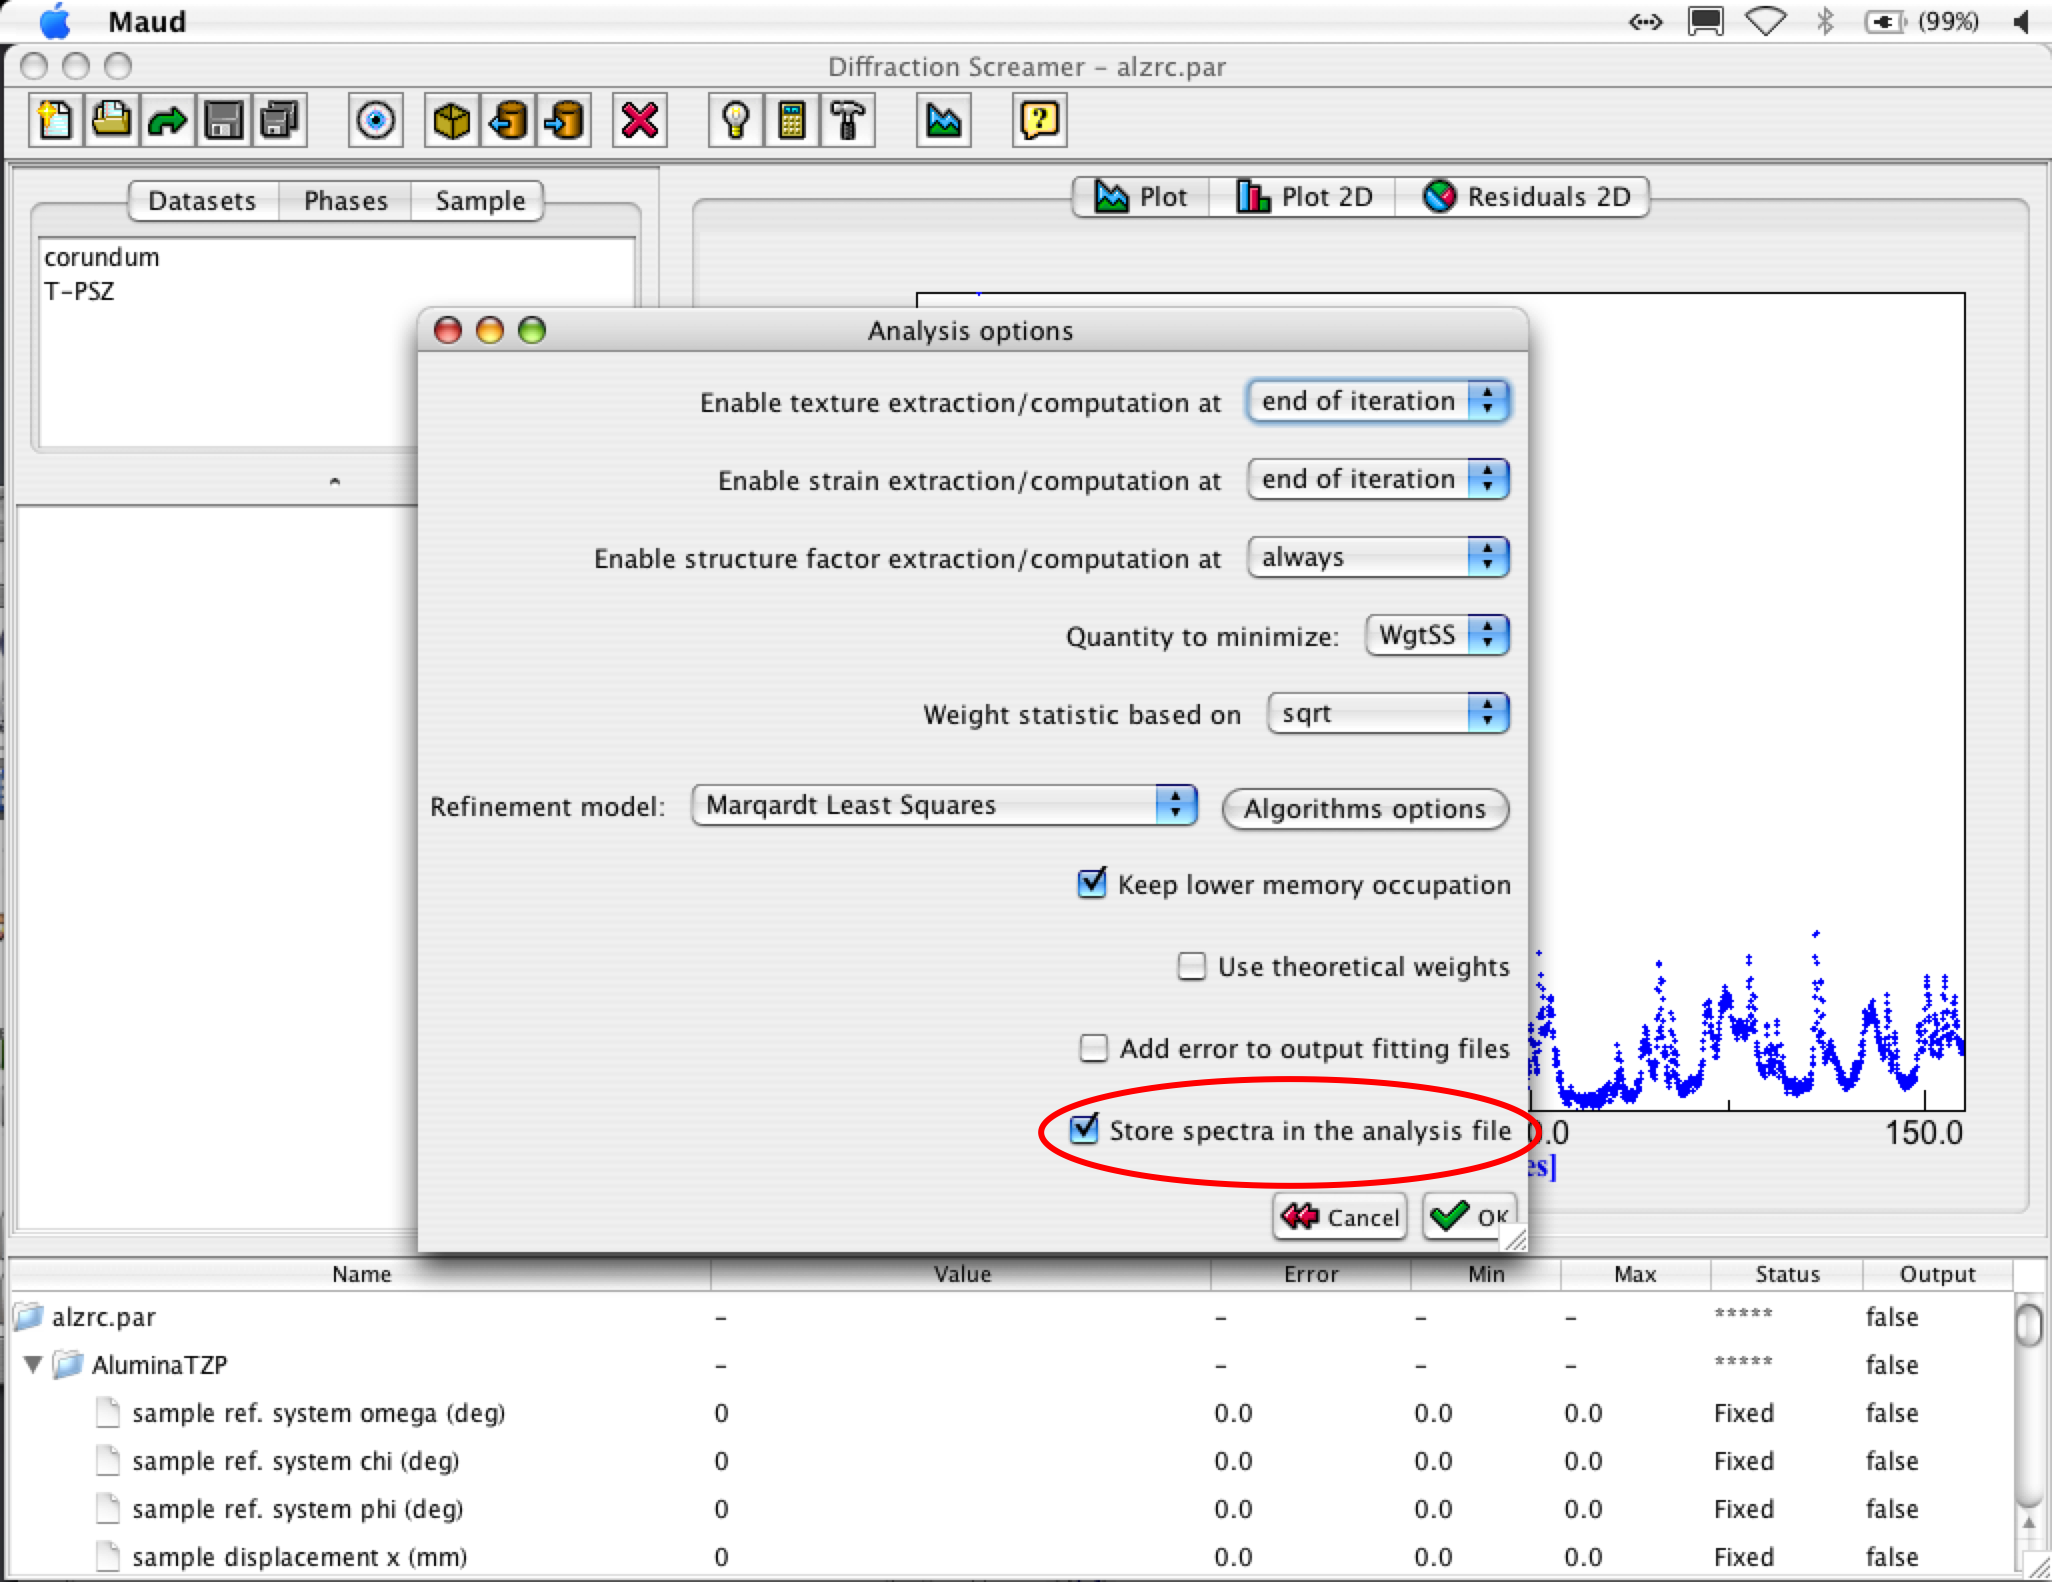Viewport: 2052px width, 1582px height.
Task: Click the yellow question mark help icon
Action: tap(1039, 121)
